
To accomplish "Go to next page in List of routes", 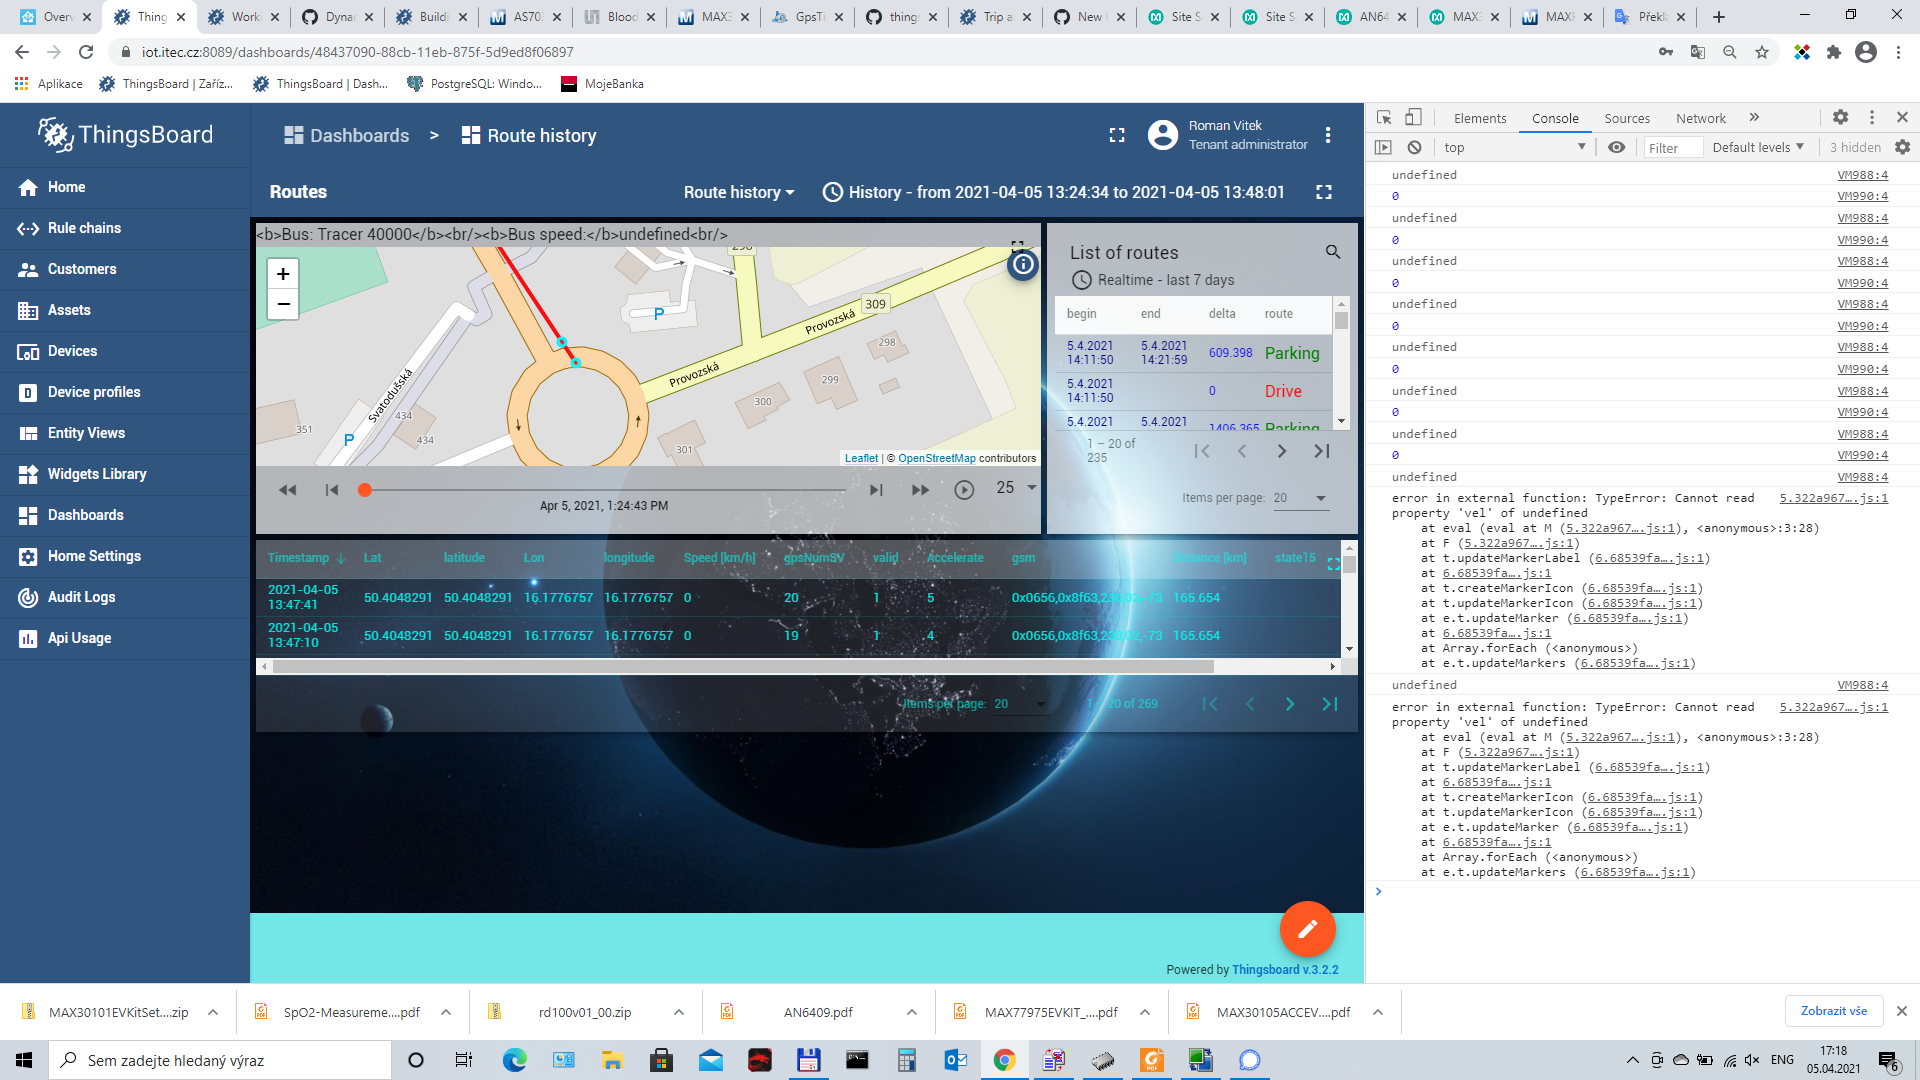I will tap(1282, 451).
